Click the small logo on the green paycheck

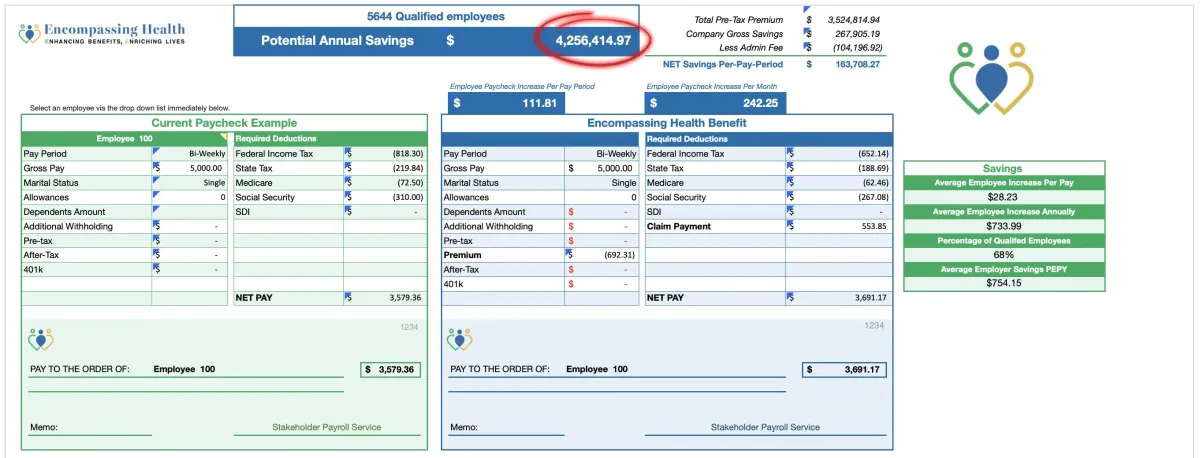click(x=40, y=340)
